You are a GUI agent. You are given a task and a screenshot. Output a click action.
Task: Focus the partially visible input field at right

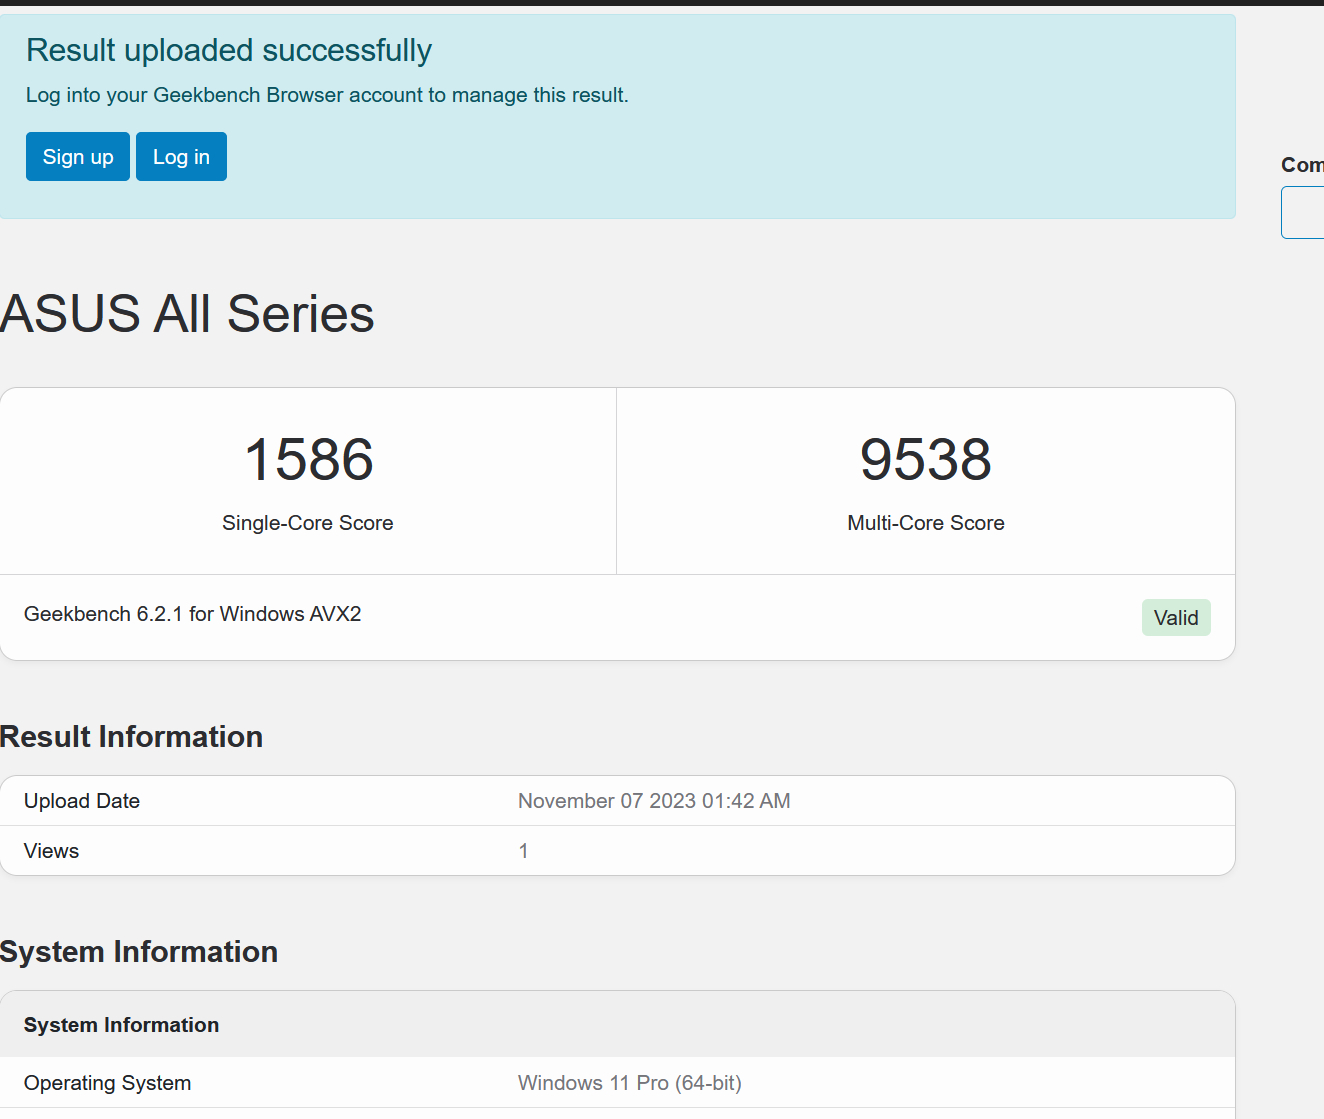1303,213
